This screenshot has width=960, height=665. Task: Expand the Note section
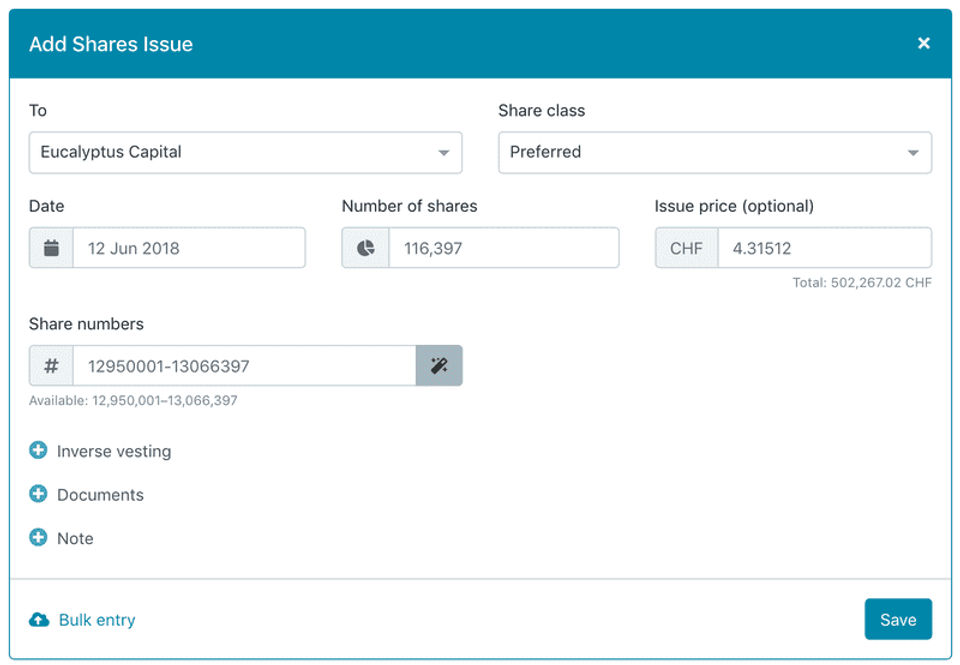75,538
